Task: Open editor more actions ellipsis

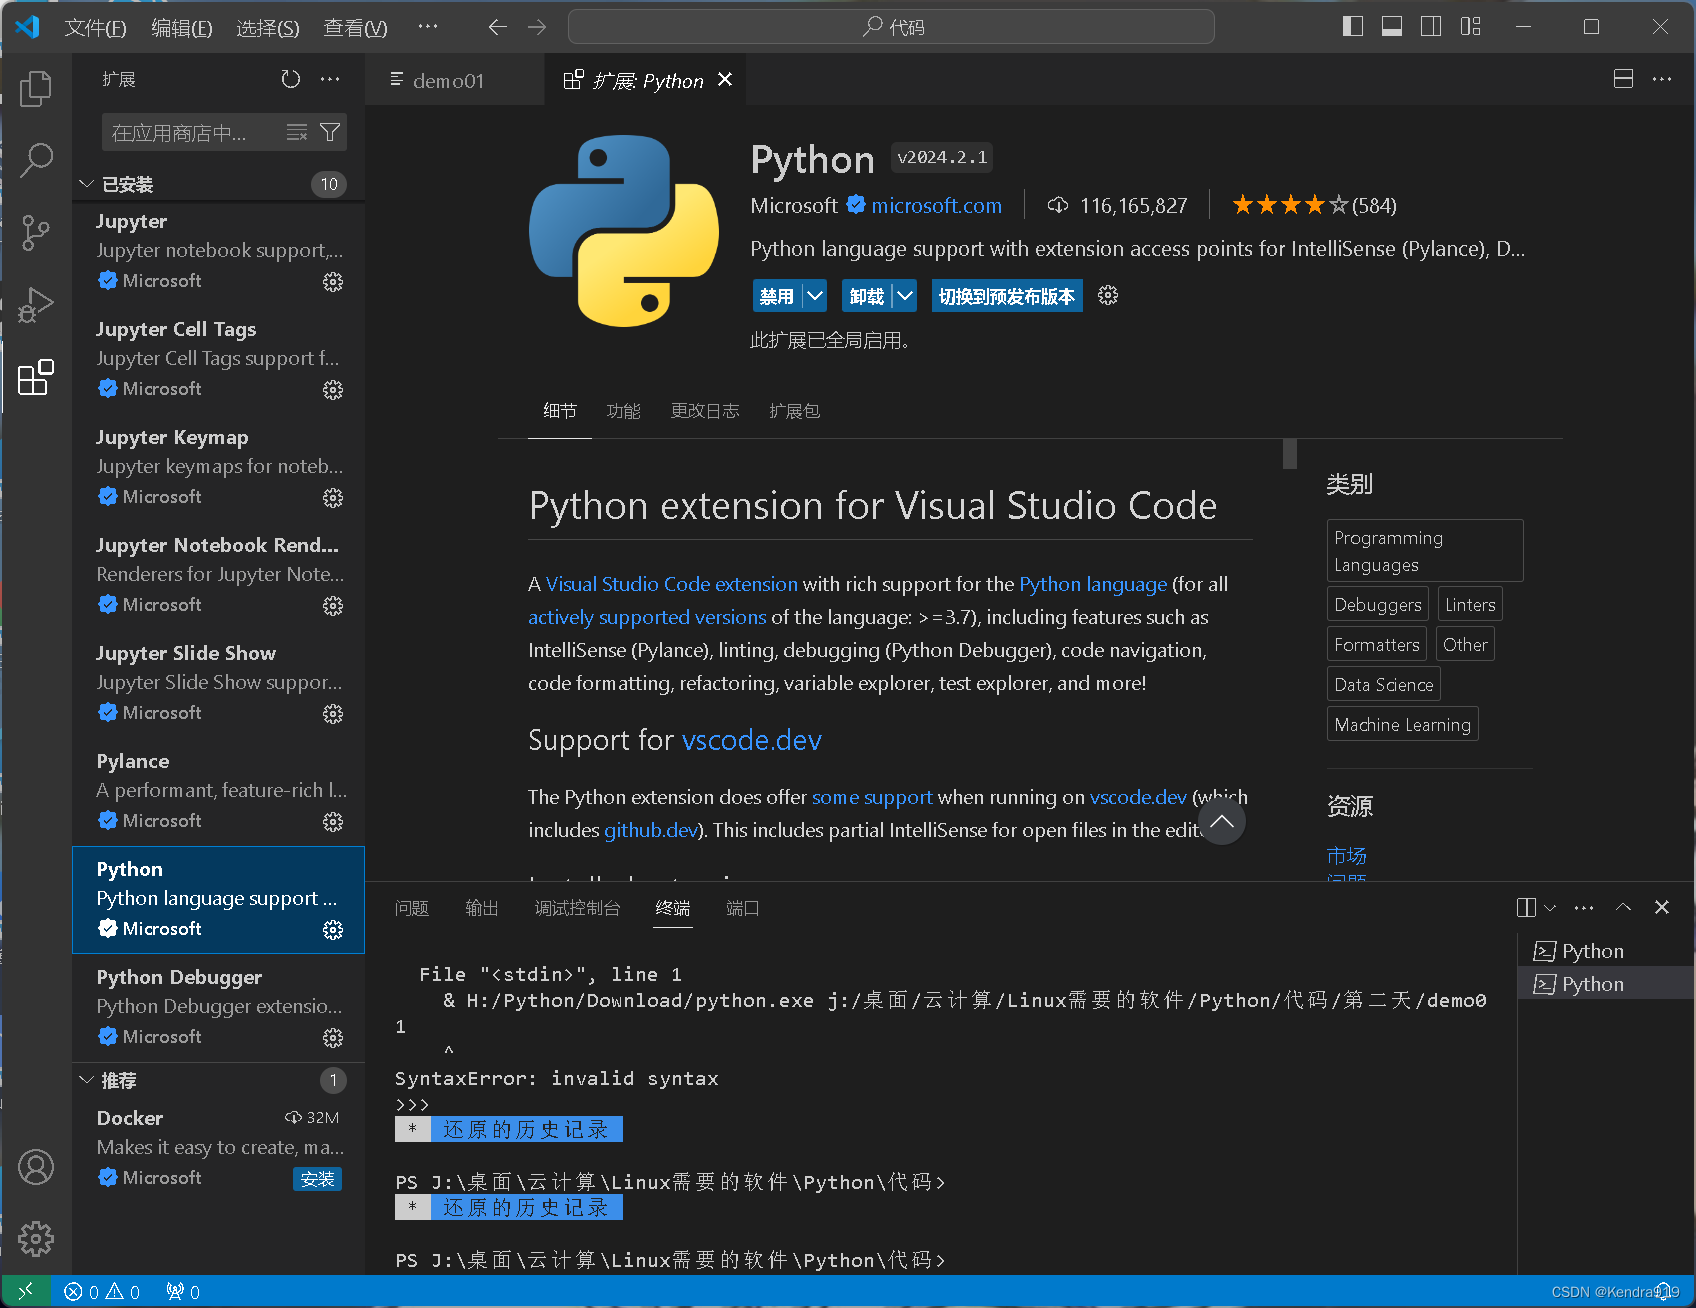Action: coord(1662,79)
